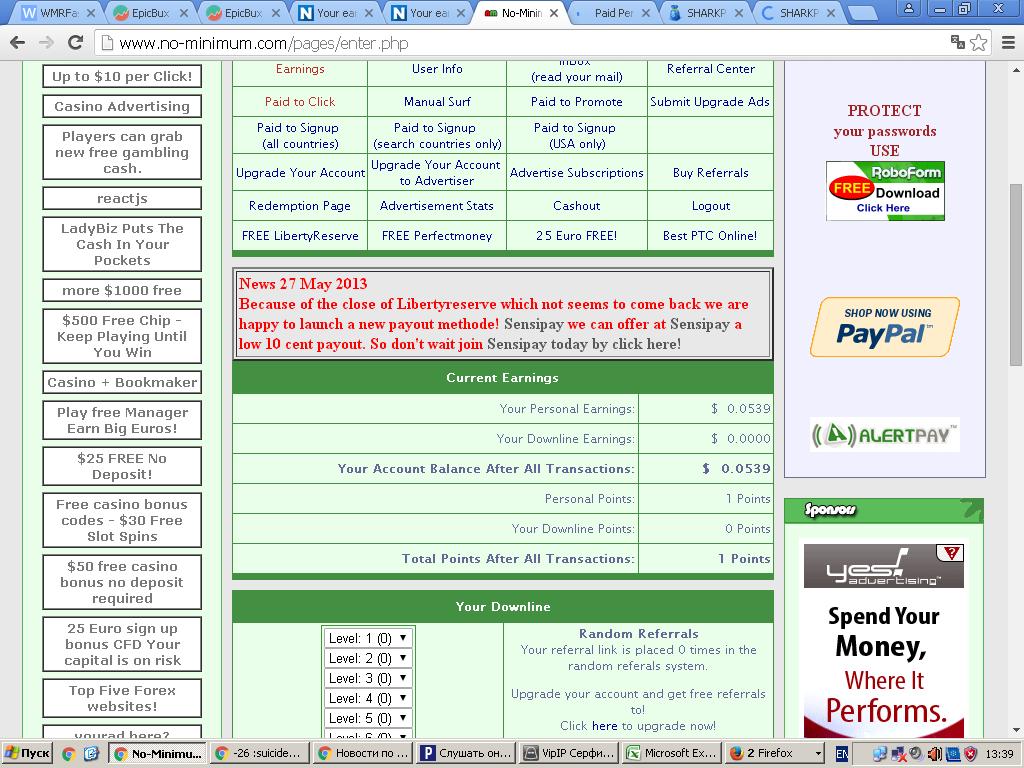Open a new tab with the new-tab button
This screenshot has height=768, width=1024.
coord(861,12)
